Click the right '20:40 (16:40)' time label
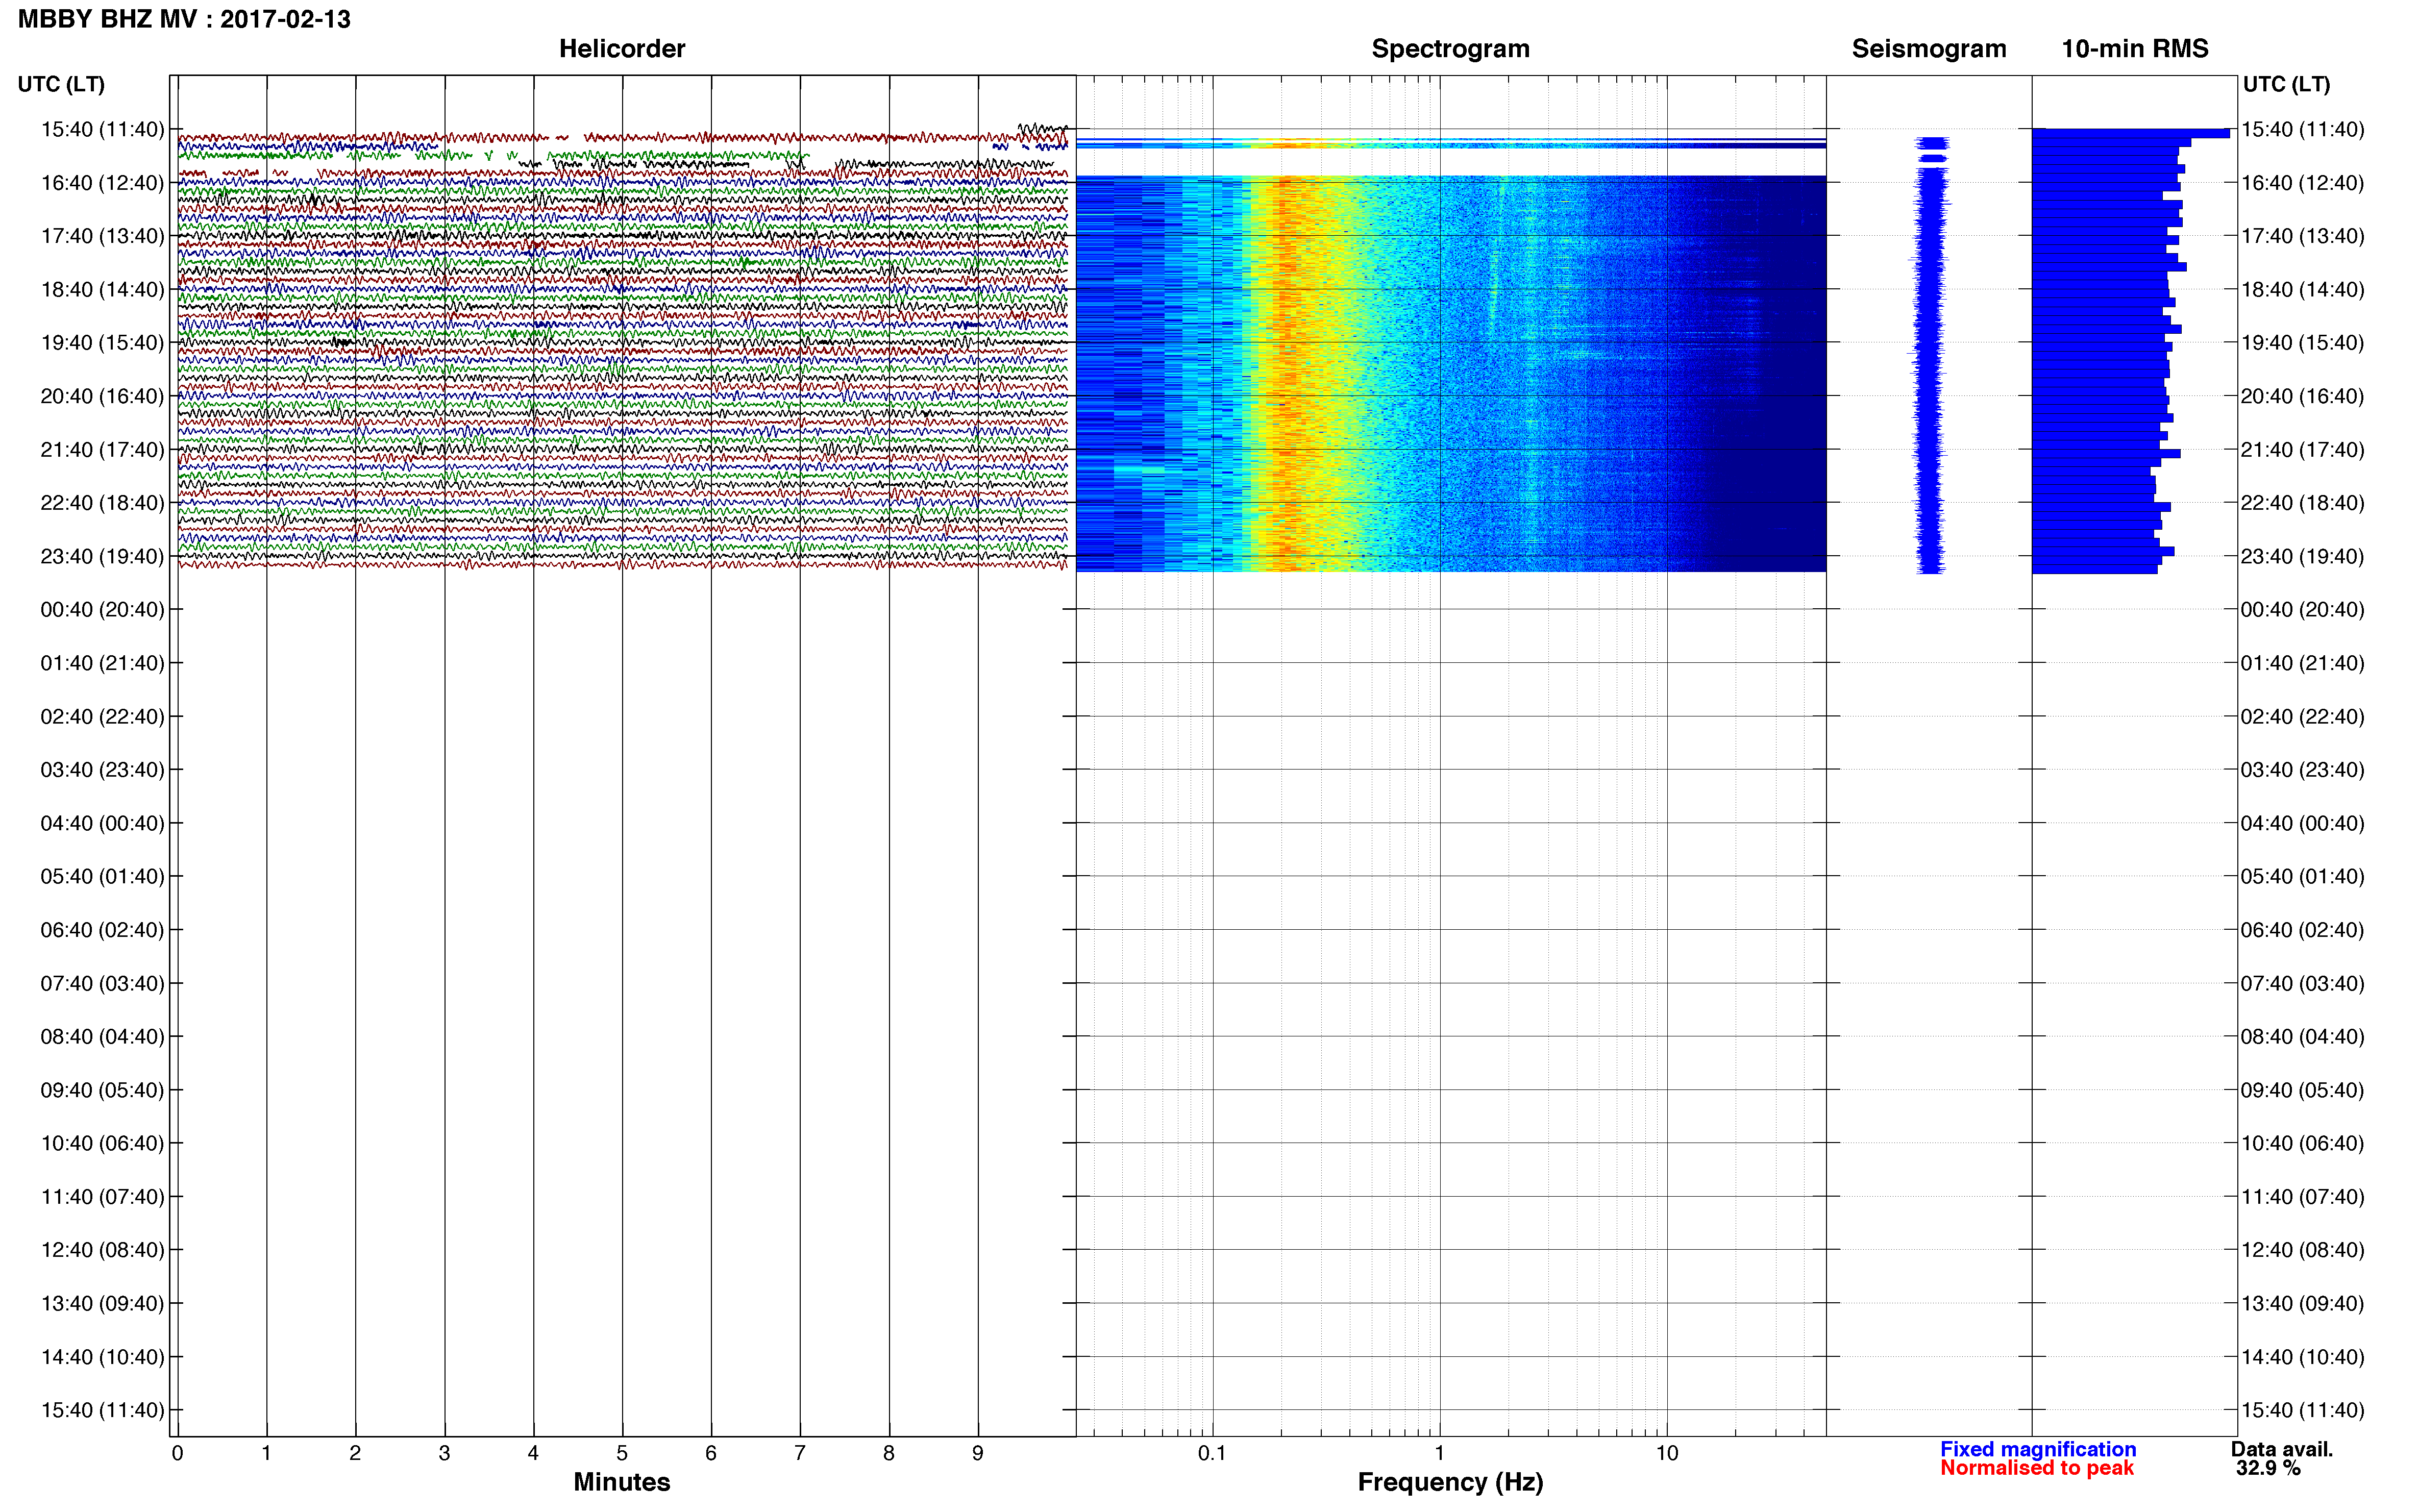Viewport: 2419px width, 1512px height. coord(2302,396)
